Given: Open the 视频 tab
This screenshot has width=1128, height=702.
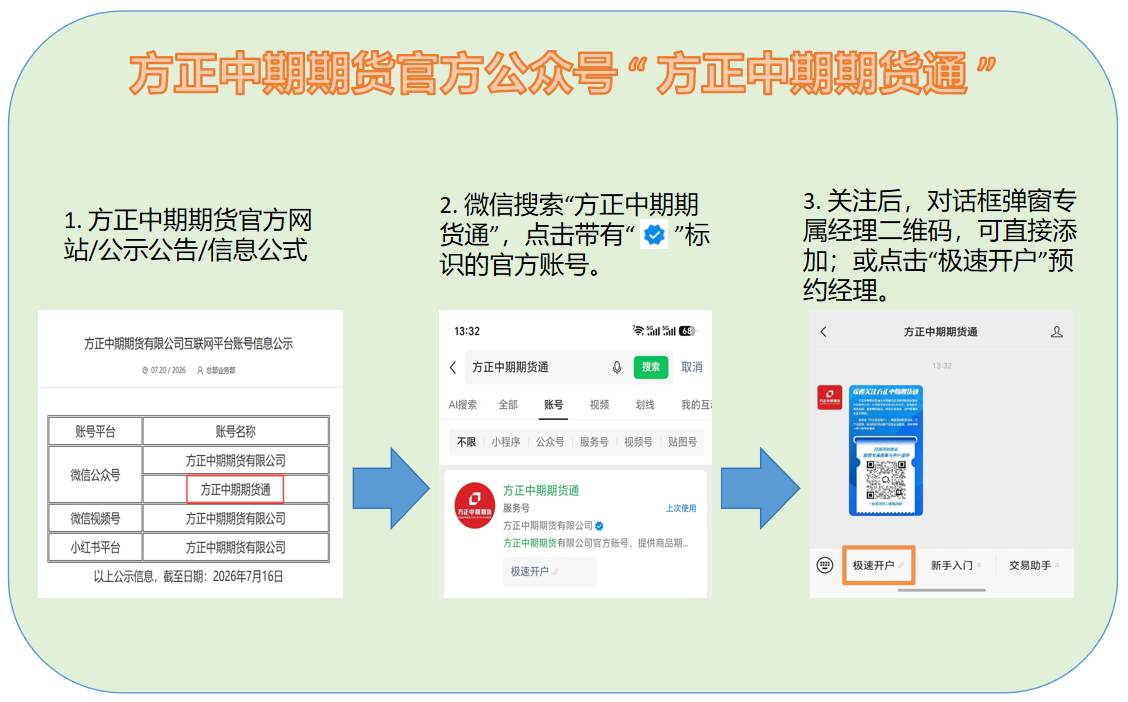Looking at the screenshot, I should coord(599,405).
